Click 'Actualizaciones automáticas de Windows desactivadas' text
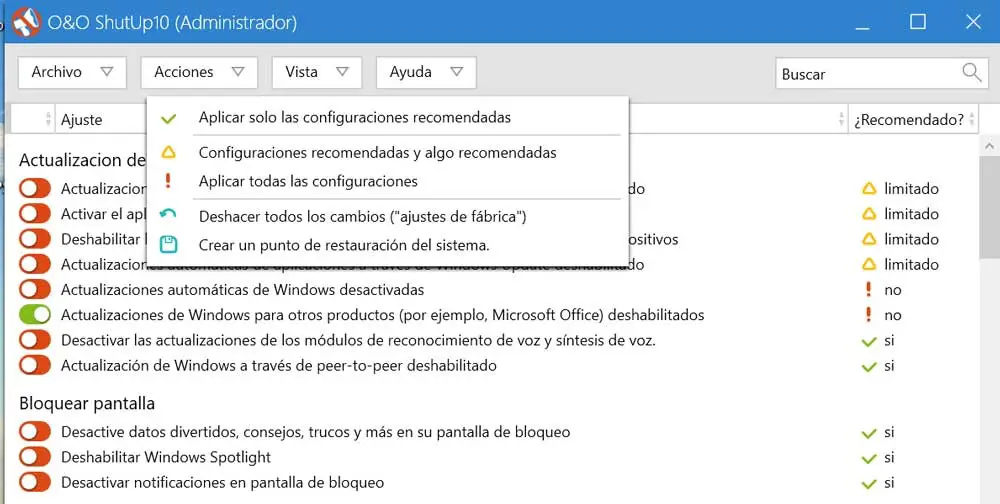The image size is (1000, 504). (x=242, y=290)
